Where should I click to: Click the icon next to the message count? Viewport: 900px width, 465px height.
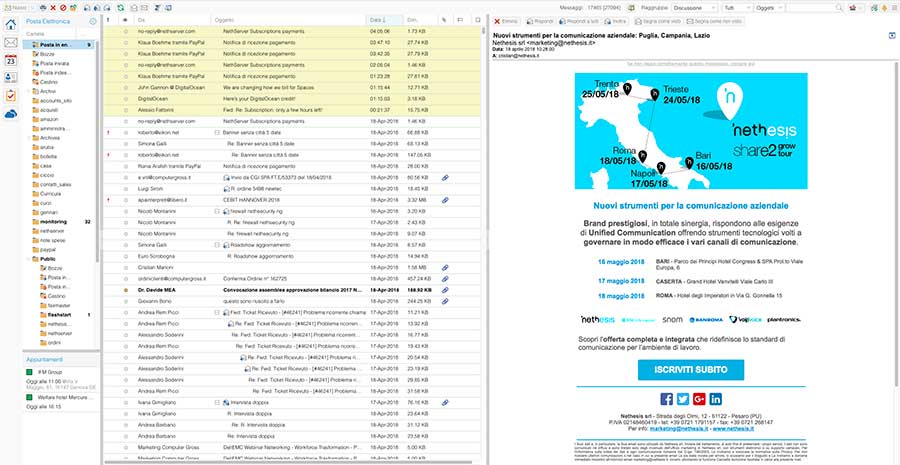click(631, 8)
